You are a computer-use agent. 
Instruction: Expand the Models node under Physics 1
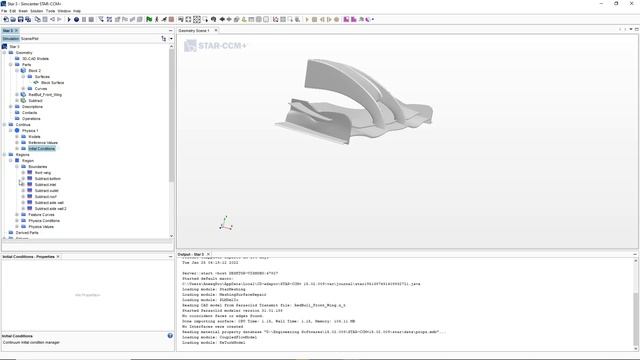(17, 136)
